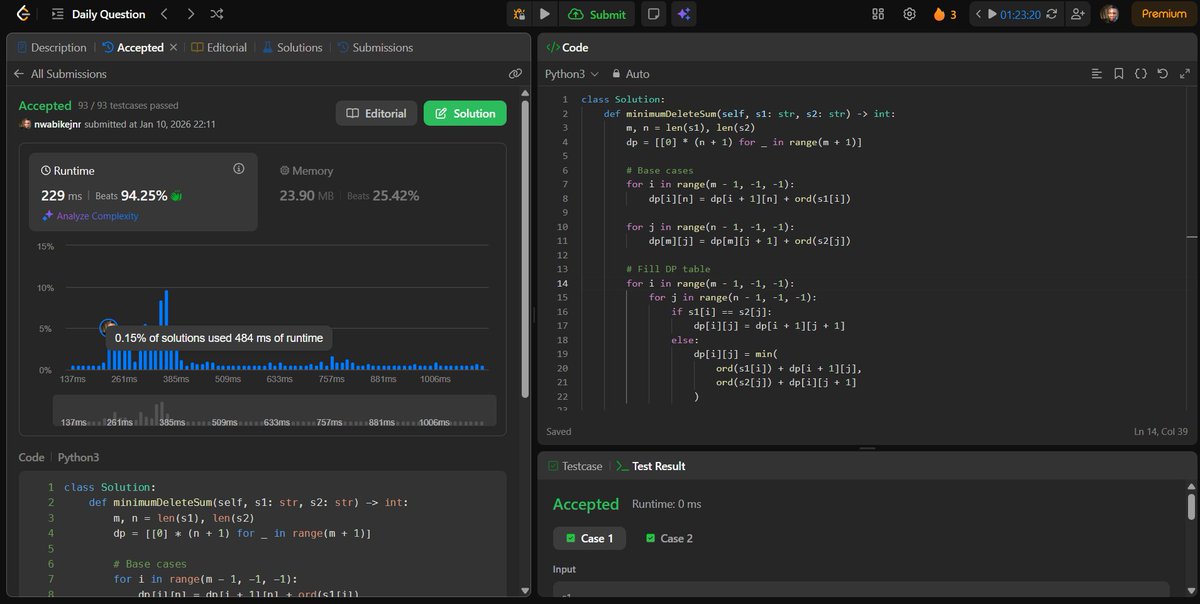
Task: Click the bookmark icon in editor
Action: (1117, 74)
